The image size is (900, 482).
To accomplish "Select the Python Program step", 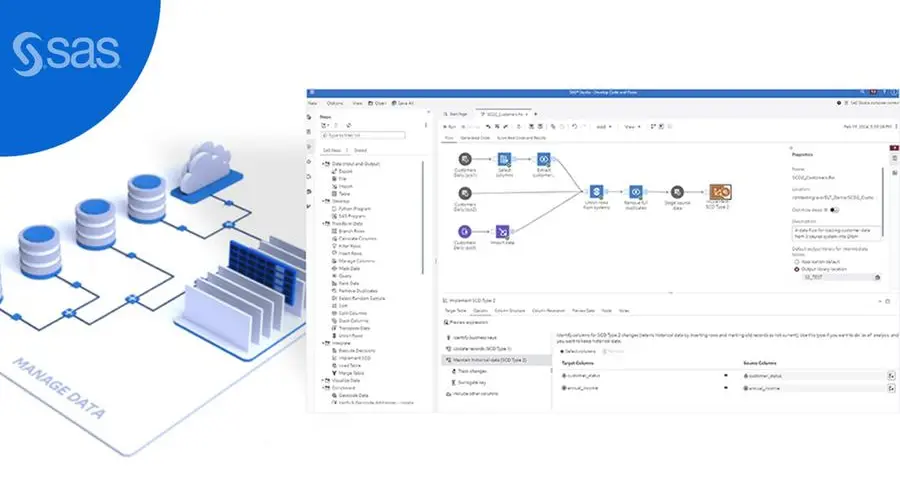I will (351, 209).
